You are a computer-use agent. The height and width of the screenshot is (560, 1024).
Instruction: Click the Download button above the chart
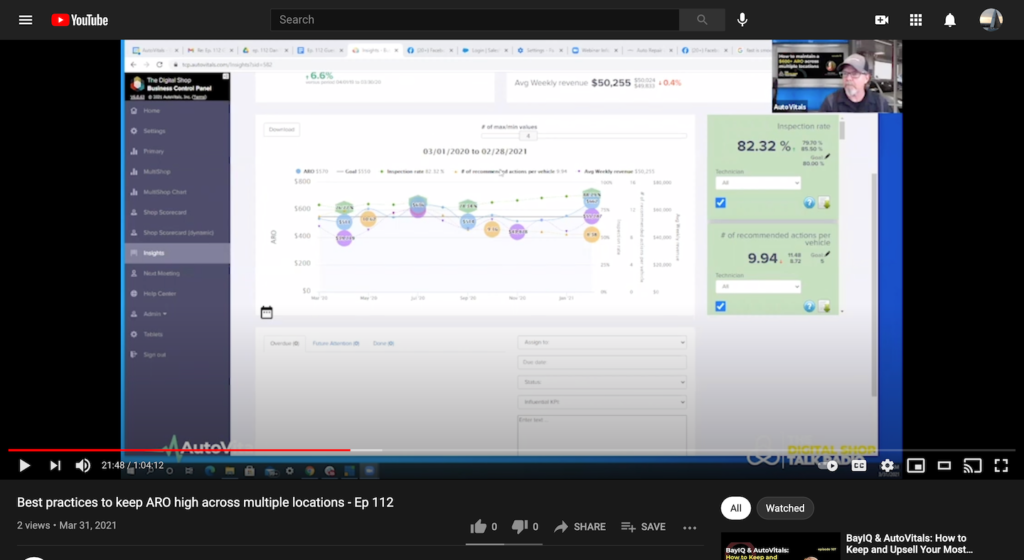tap(281, 129)
